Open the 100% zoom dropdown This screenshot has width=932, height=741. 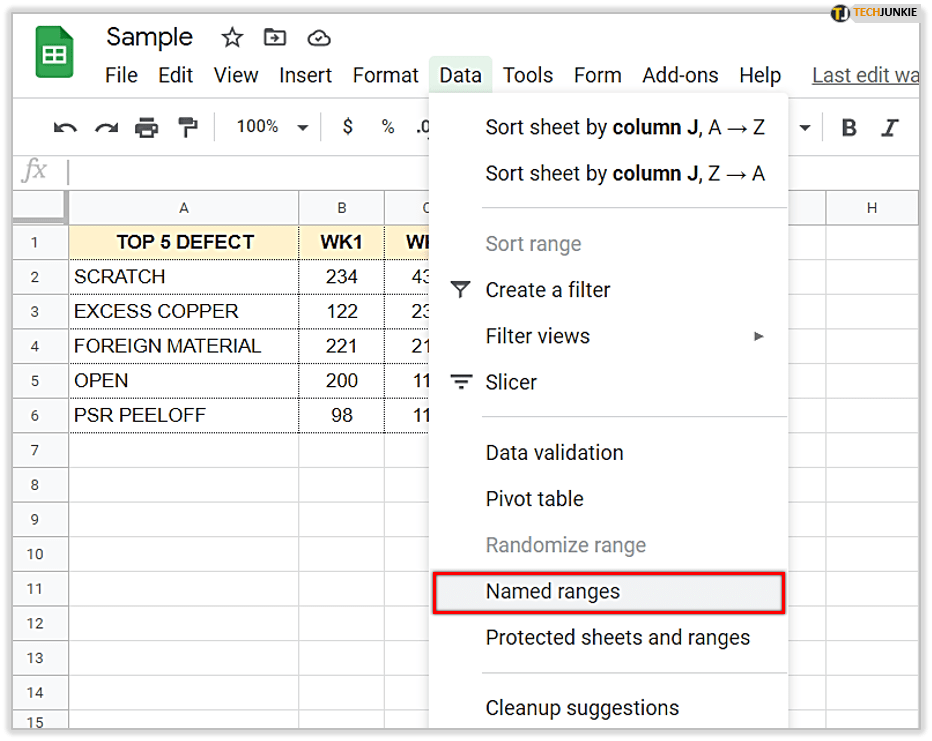[272, 127]
